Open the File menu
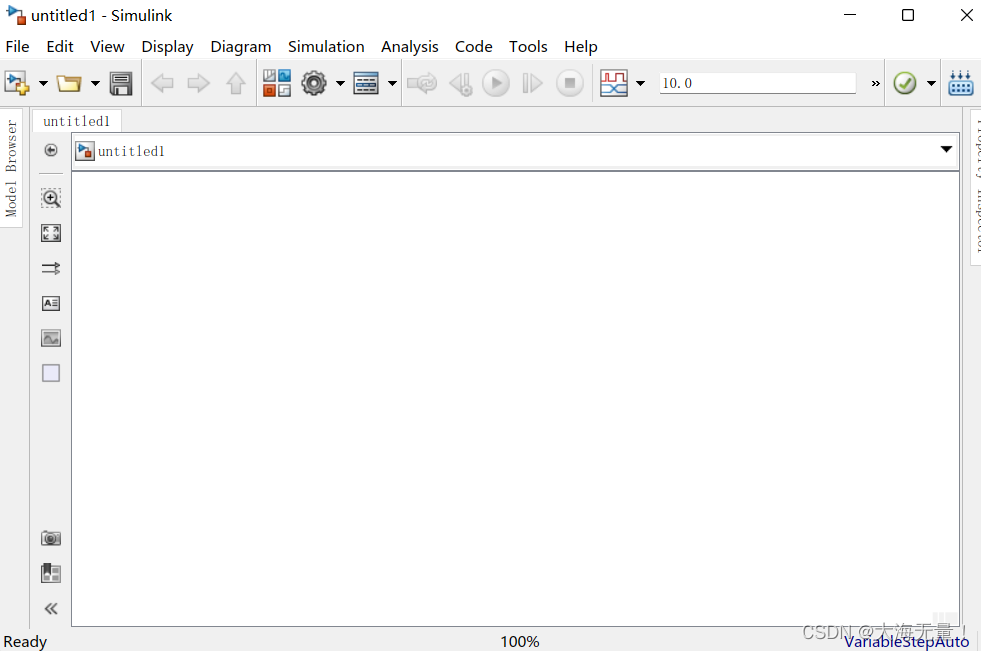 click(x=18, y=47)
